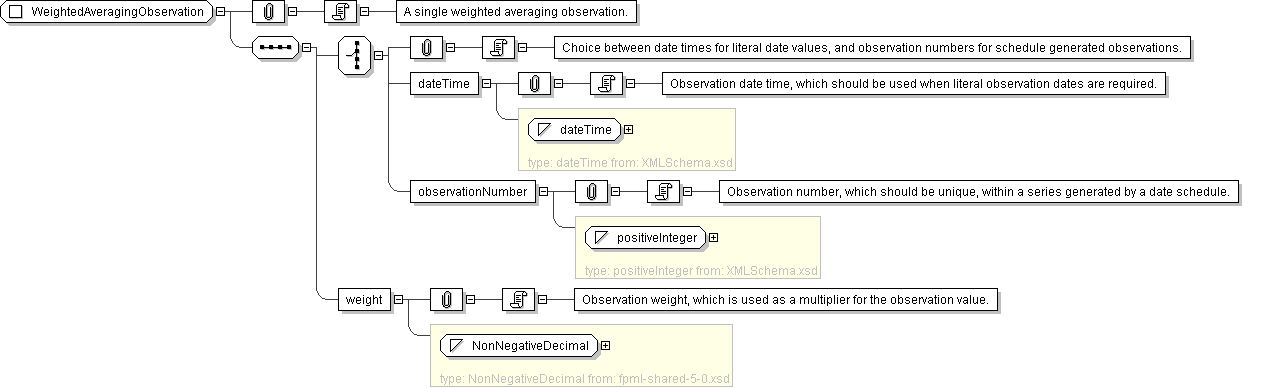
Task: Click the documentation icon on weight row
Action: tap(520, 299)
